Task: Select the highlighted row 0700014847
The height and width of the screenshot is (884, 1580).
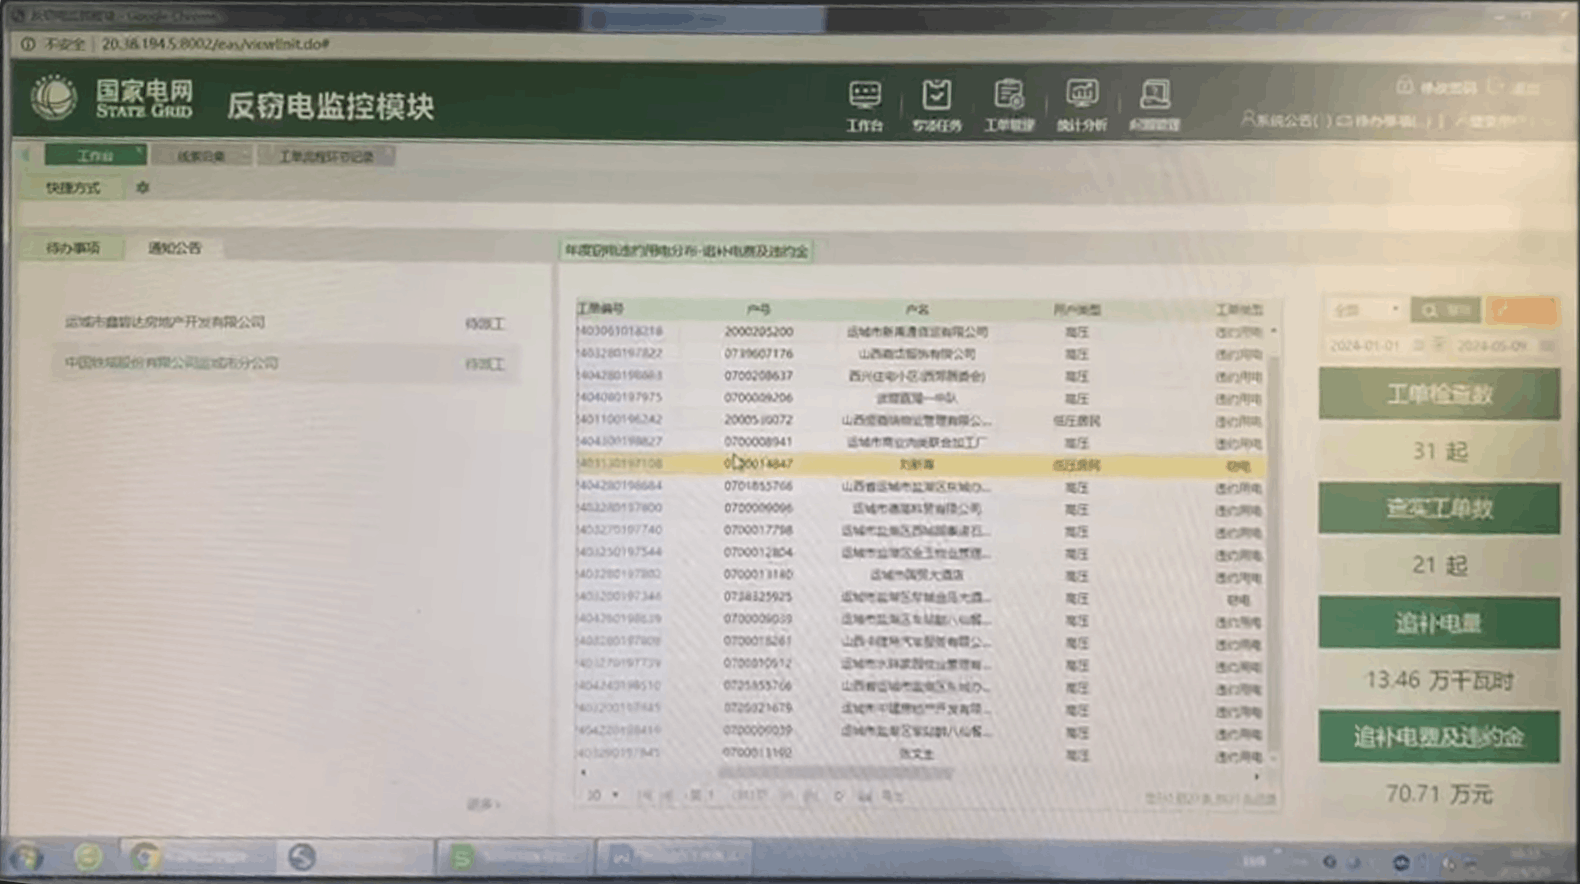Action: (x=758, y=464)
